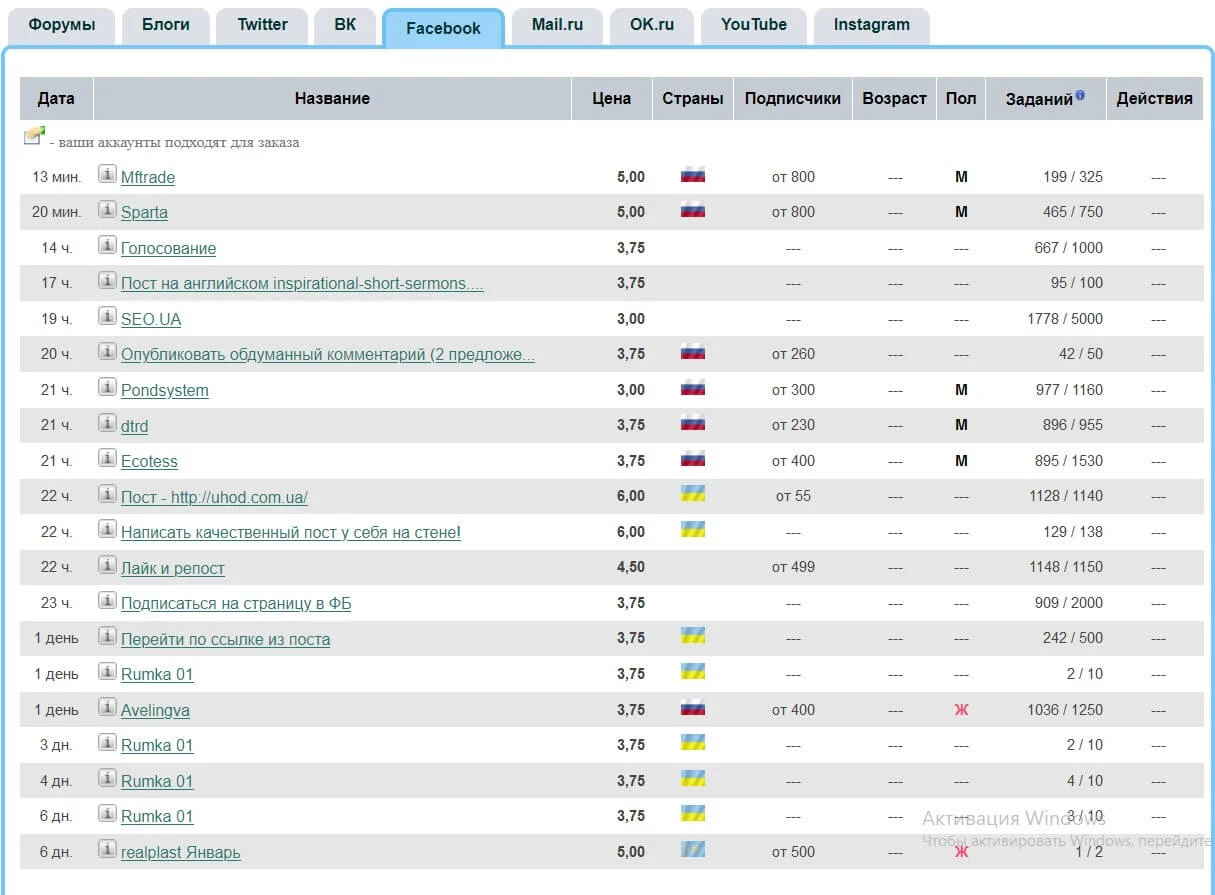Click info icon next to Голосование
The width and height of the screenshot is (1215, 895).
[x=107, y=246]
